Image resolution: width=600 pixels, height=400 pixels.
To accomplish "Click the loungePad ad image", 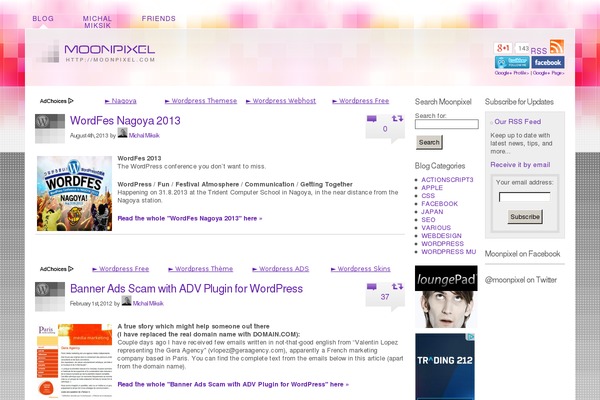I will [446, 297].
